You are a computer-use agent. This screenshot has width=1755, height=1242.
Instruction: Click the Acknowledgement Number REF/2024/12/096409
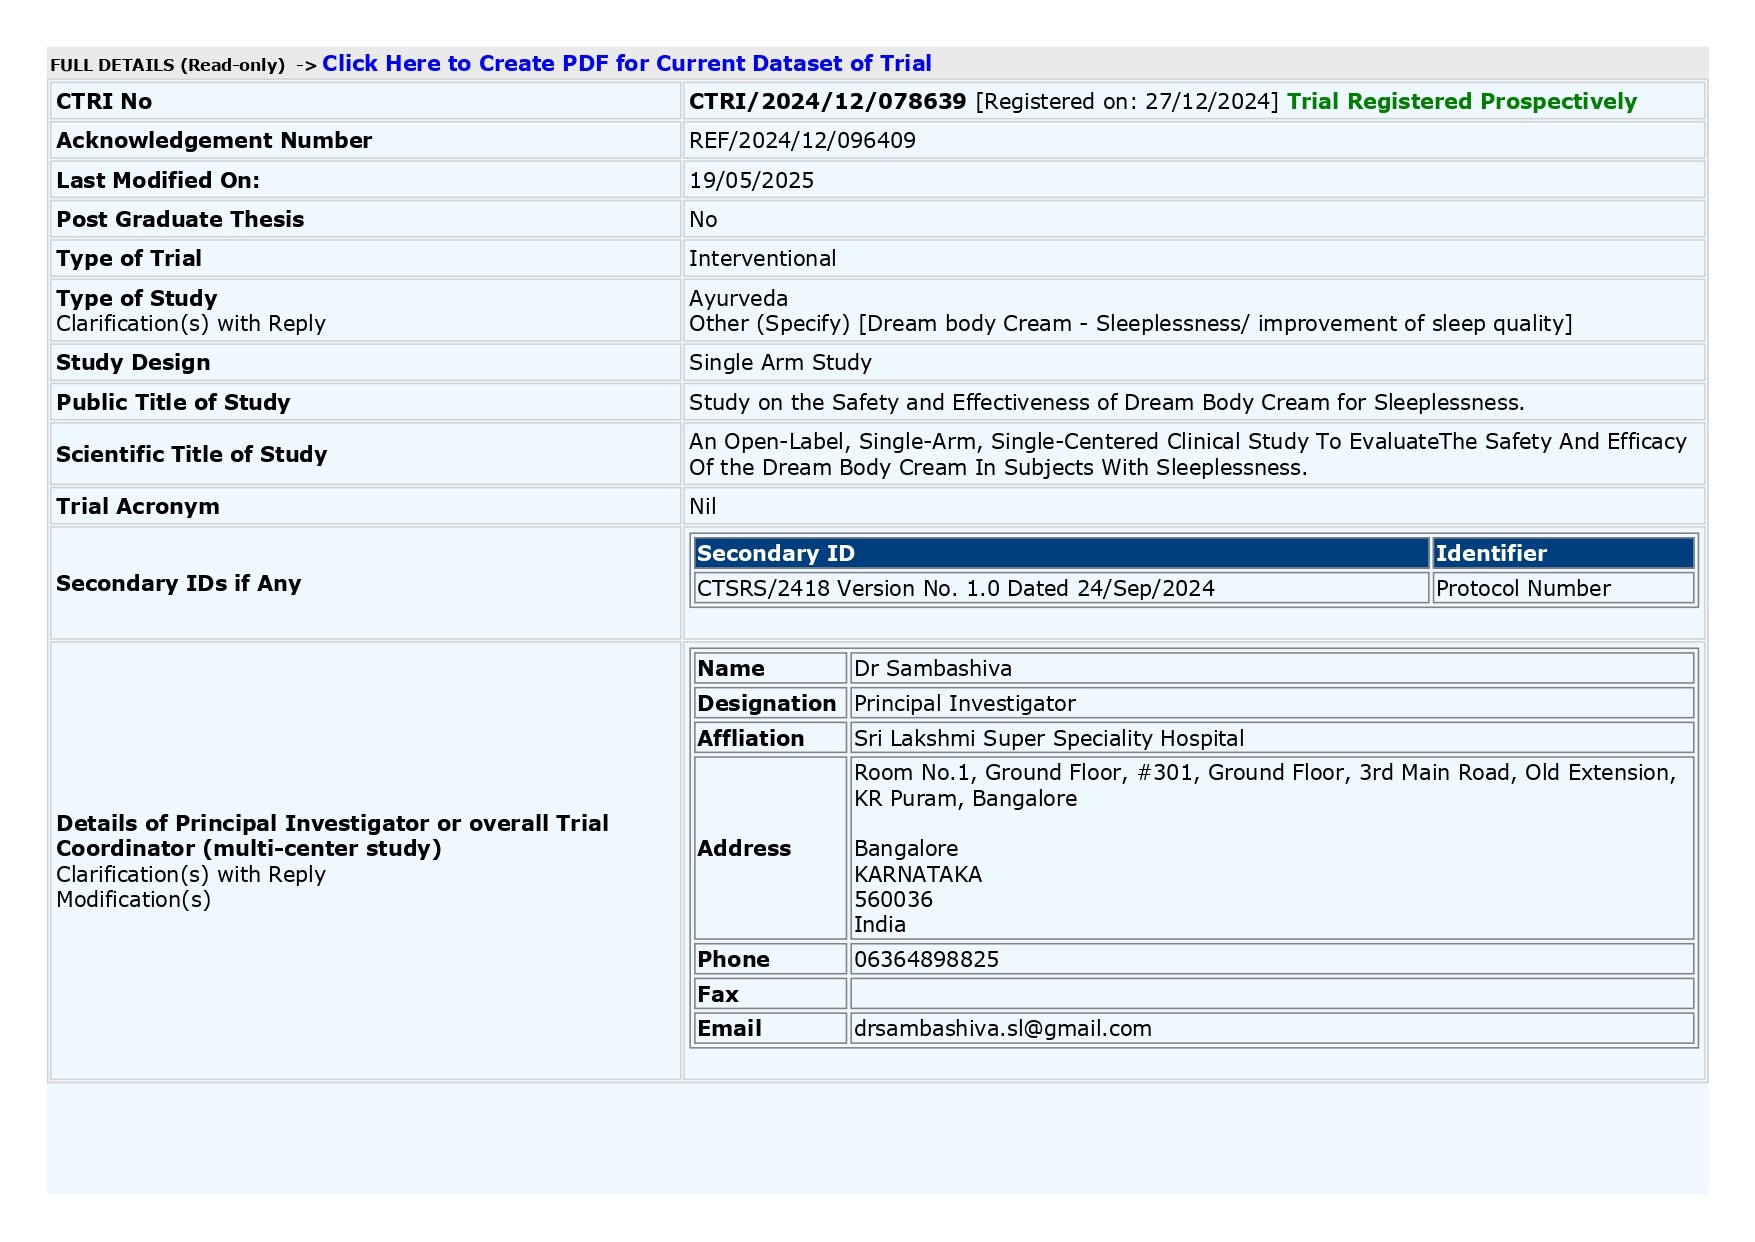pos(801,140)
